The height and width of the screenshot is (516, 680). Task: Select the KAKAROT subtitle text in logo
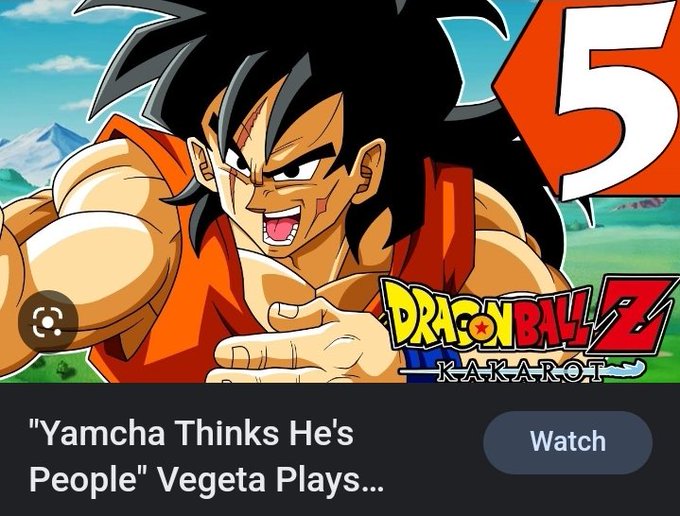click(x=520, y=372)
